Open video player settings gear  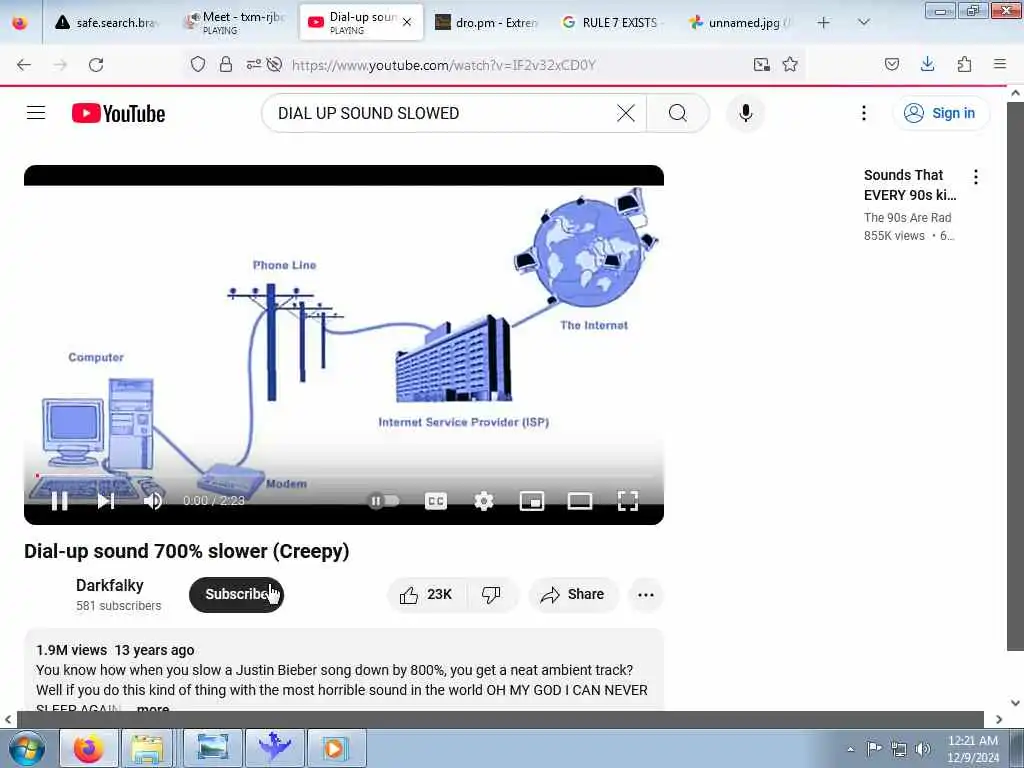tap(484, 501)
